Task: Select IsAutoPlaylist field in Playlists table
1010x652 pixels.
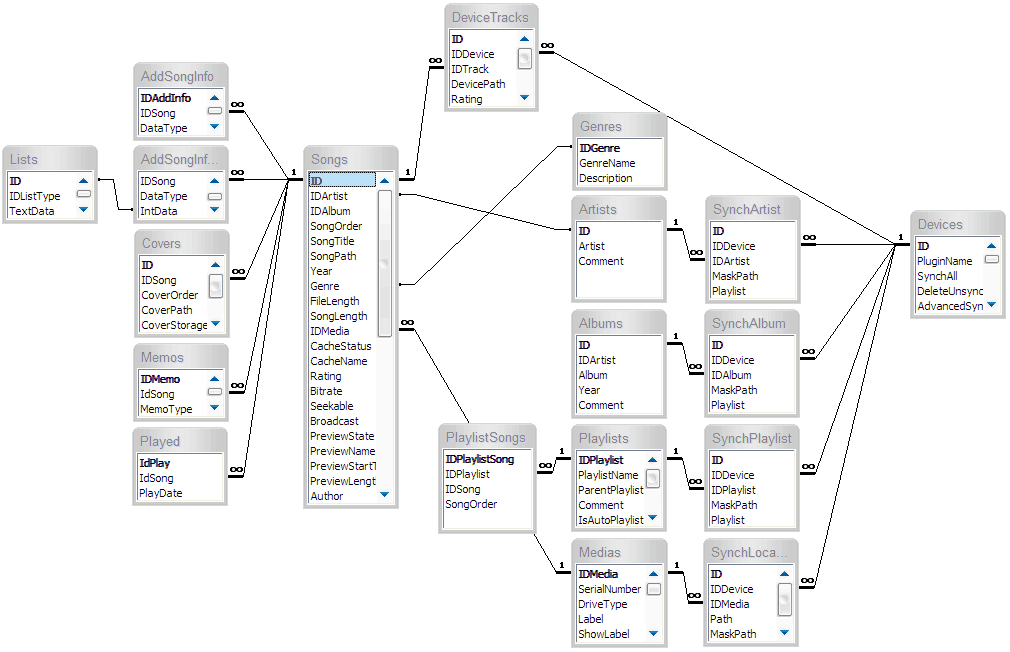Action: coord(611,520)
